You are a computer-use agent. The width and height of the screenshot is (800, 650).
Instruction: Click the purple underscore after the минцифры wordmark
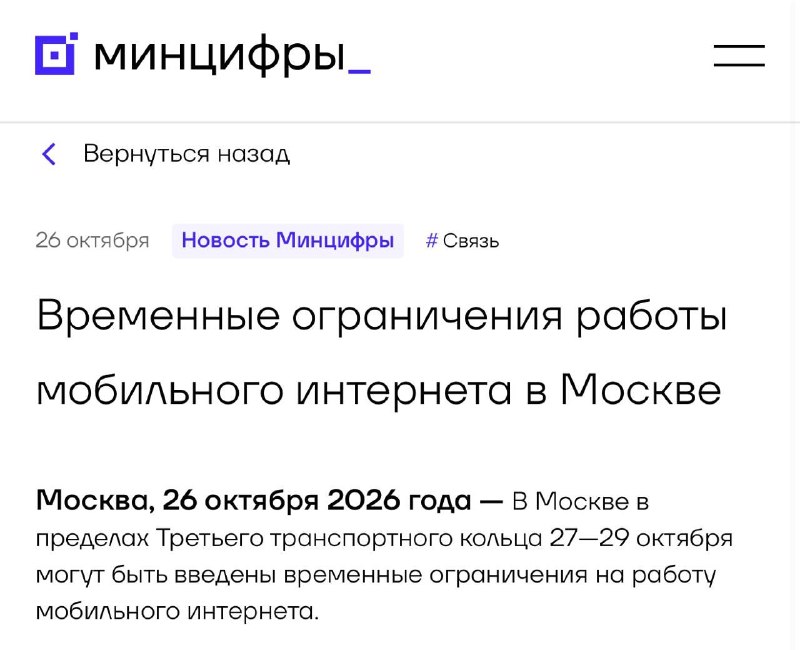click(359, 72)
